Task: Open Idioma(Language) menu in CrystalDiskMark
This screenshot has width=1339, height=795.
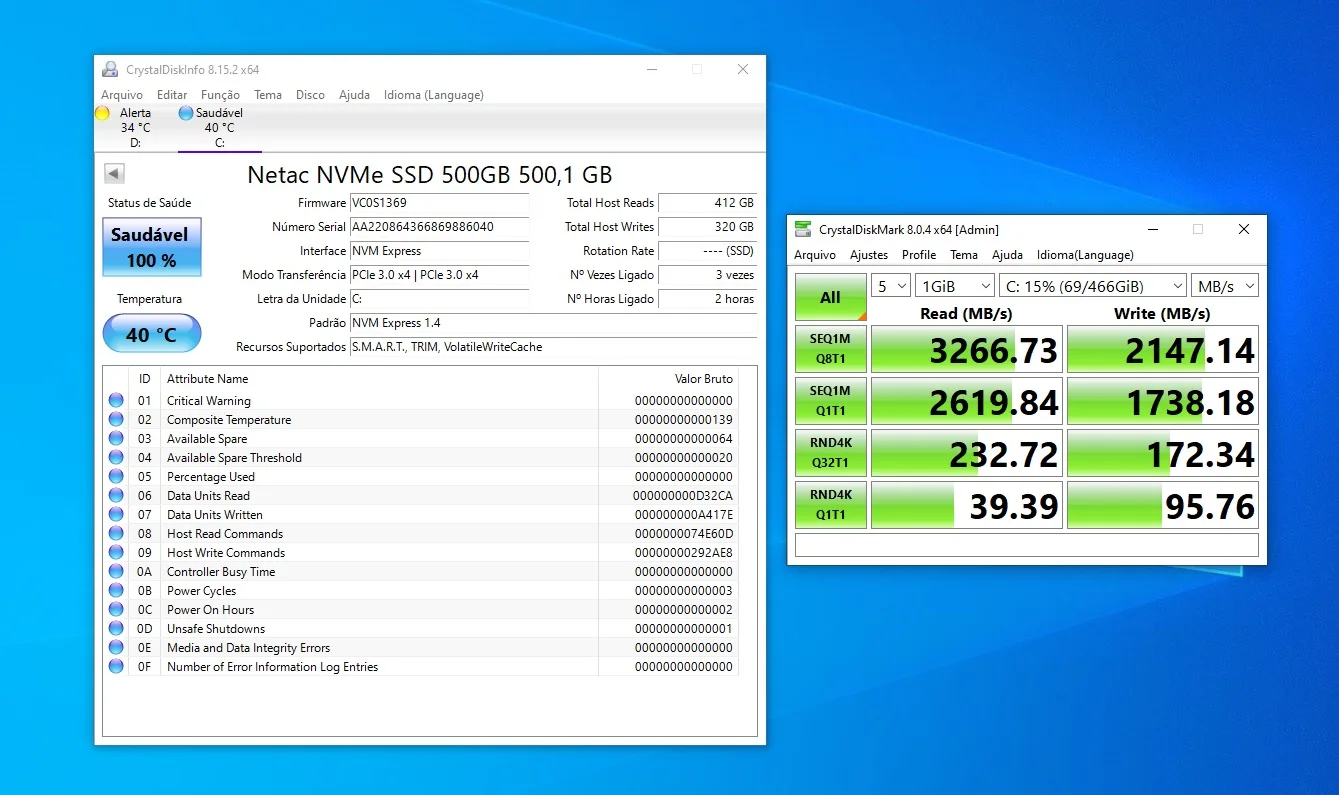Action: (1085, 255)
